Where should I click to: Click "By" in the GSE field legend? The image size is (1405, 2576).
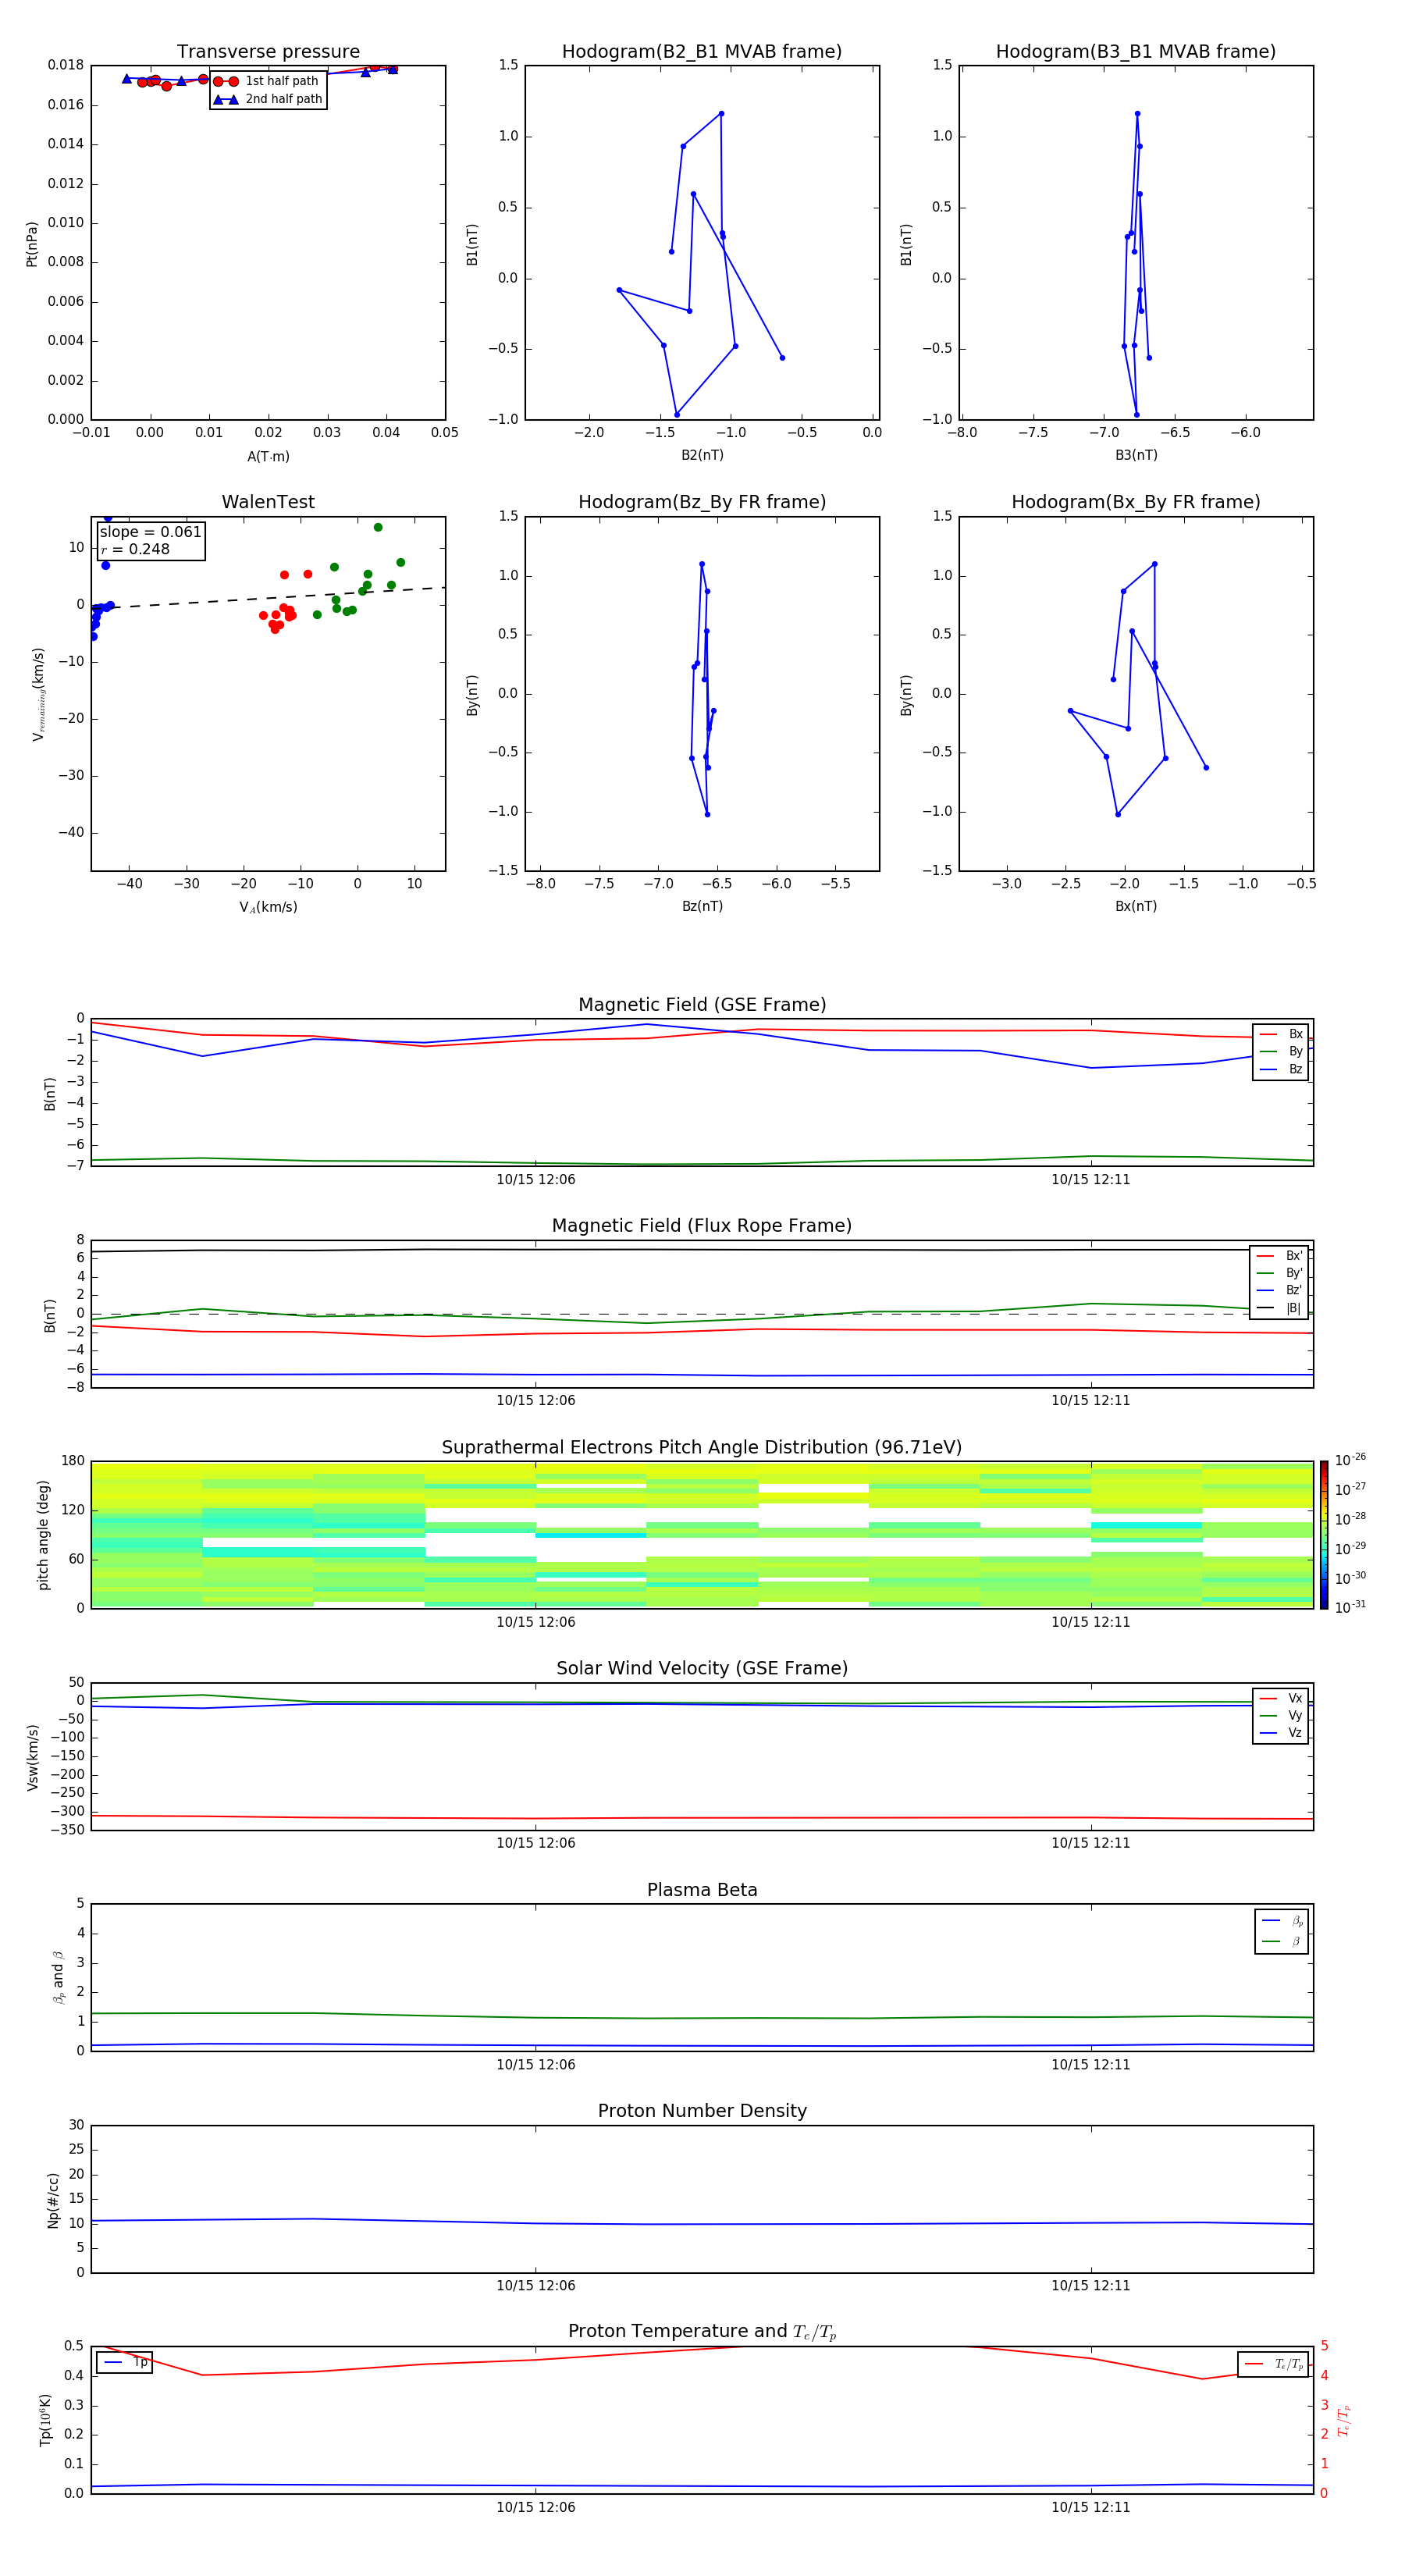coord(1295,1052)
